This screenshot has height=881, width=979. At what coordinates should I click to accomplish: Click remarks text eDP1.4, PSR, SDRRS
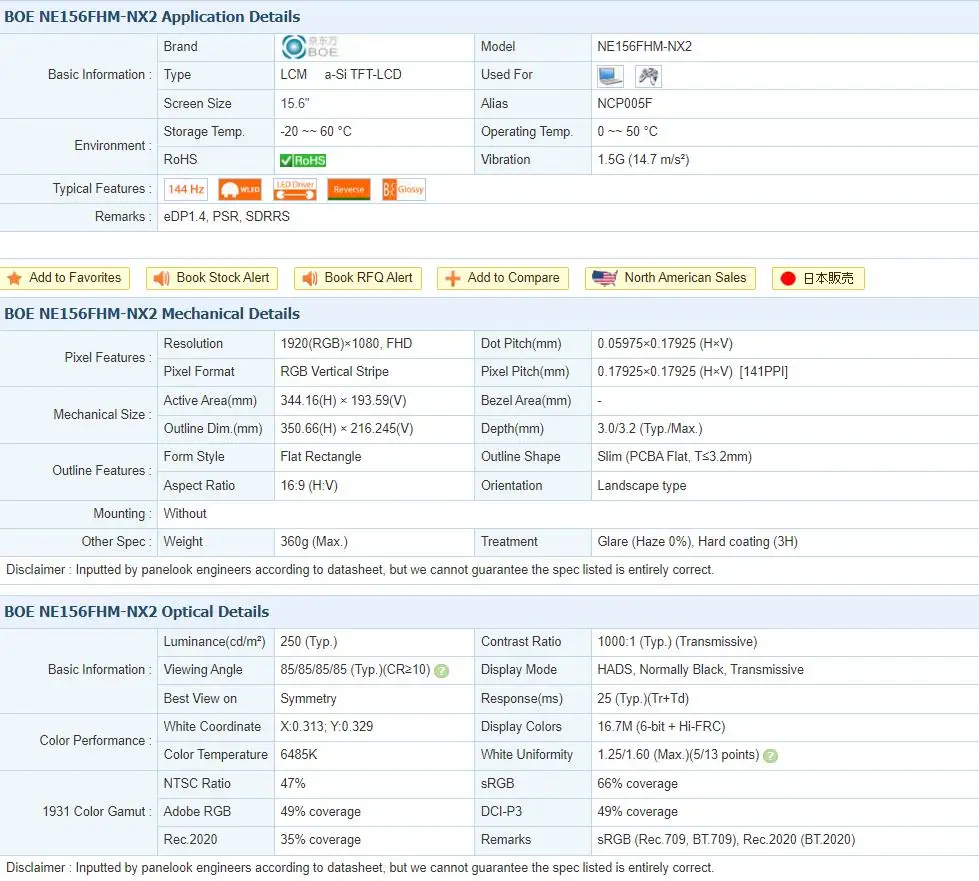pyautogui.click(x=227, y=217)
